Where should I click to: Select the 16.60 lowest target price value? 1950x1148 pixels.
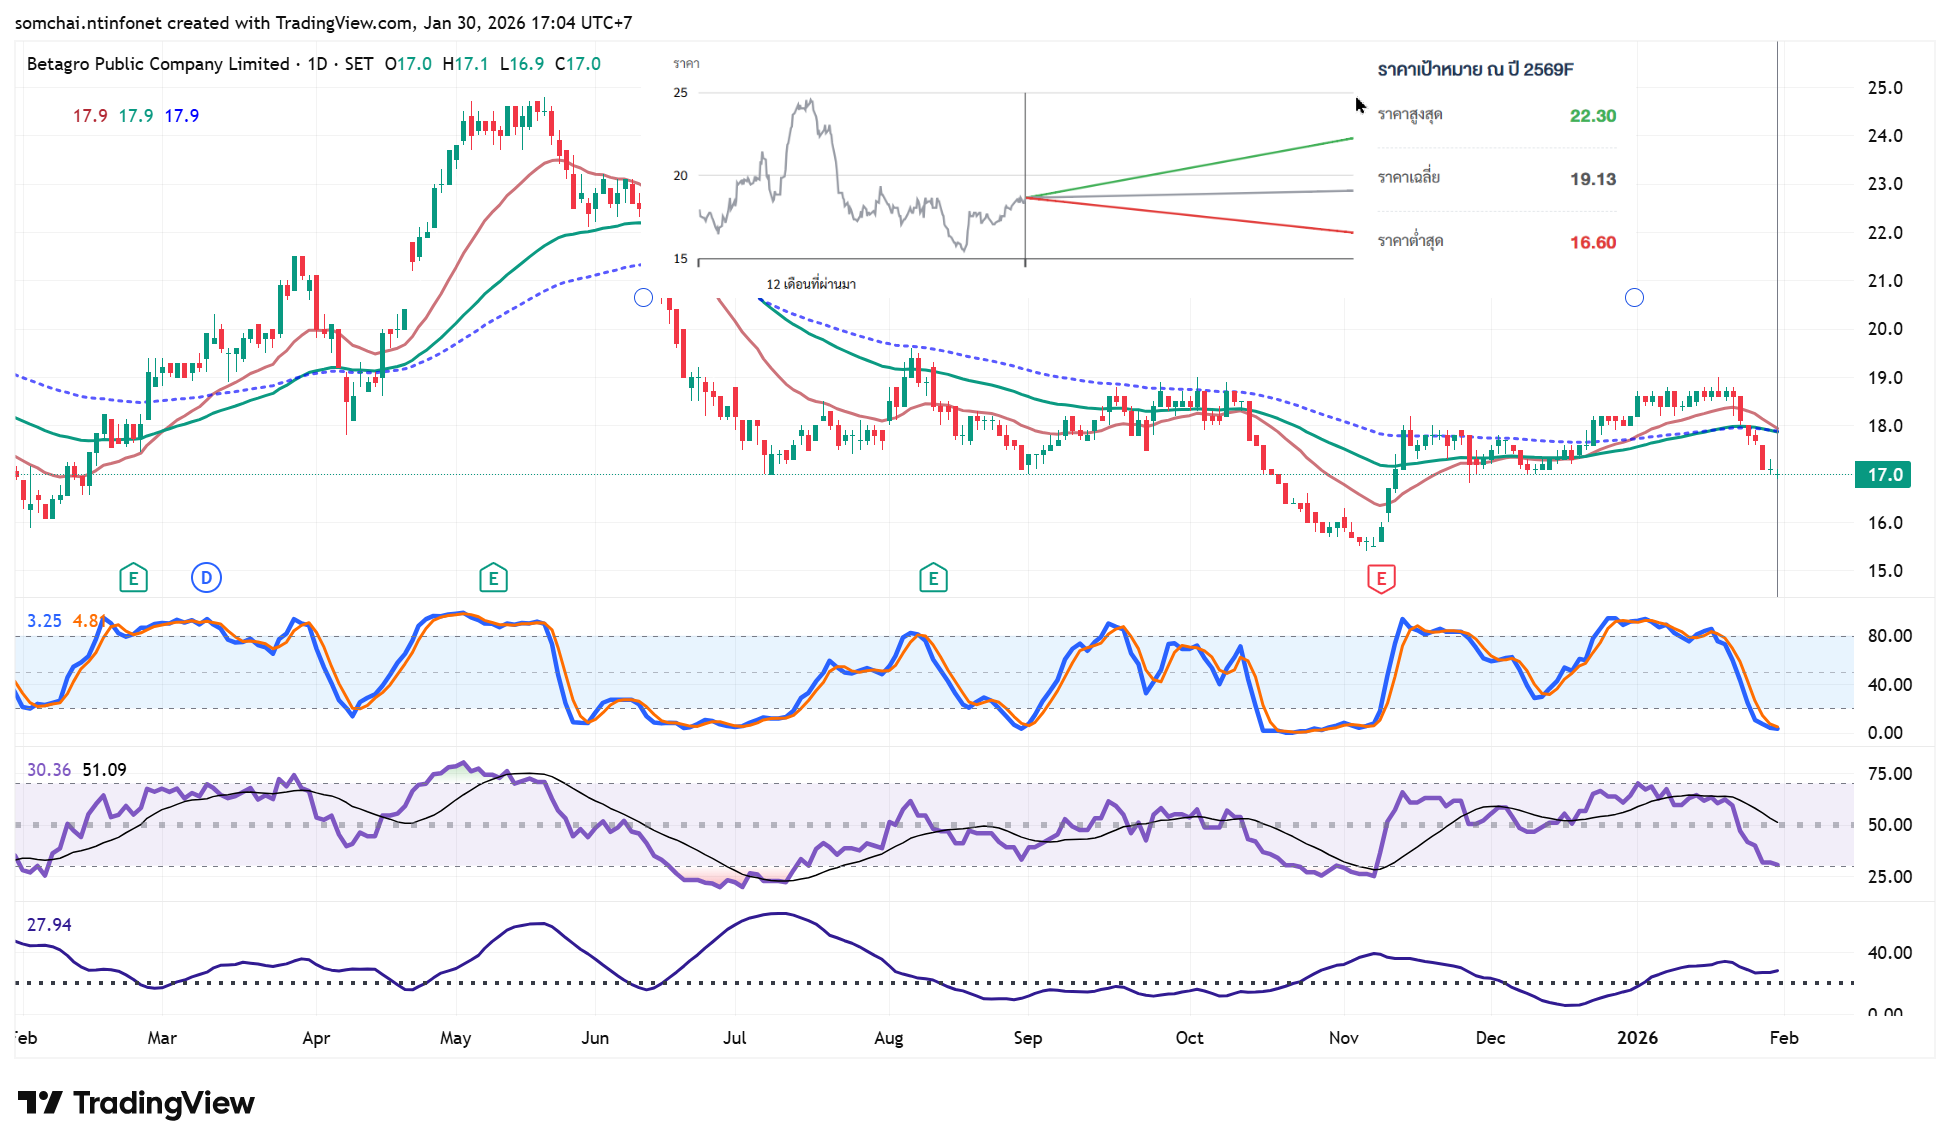[x=1592, y=242]
